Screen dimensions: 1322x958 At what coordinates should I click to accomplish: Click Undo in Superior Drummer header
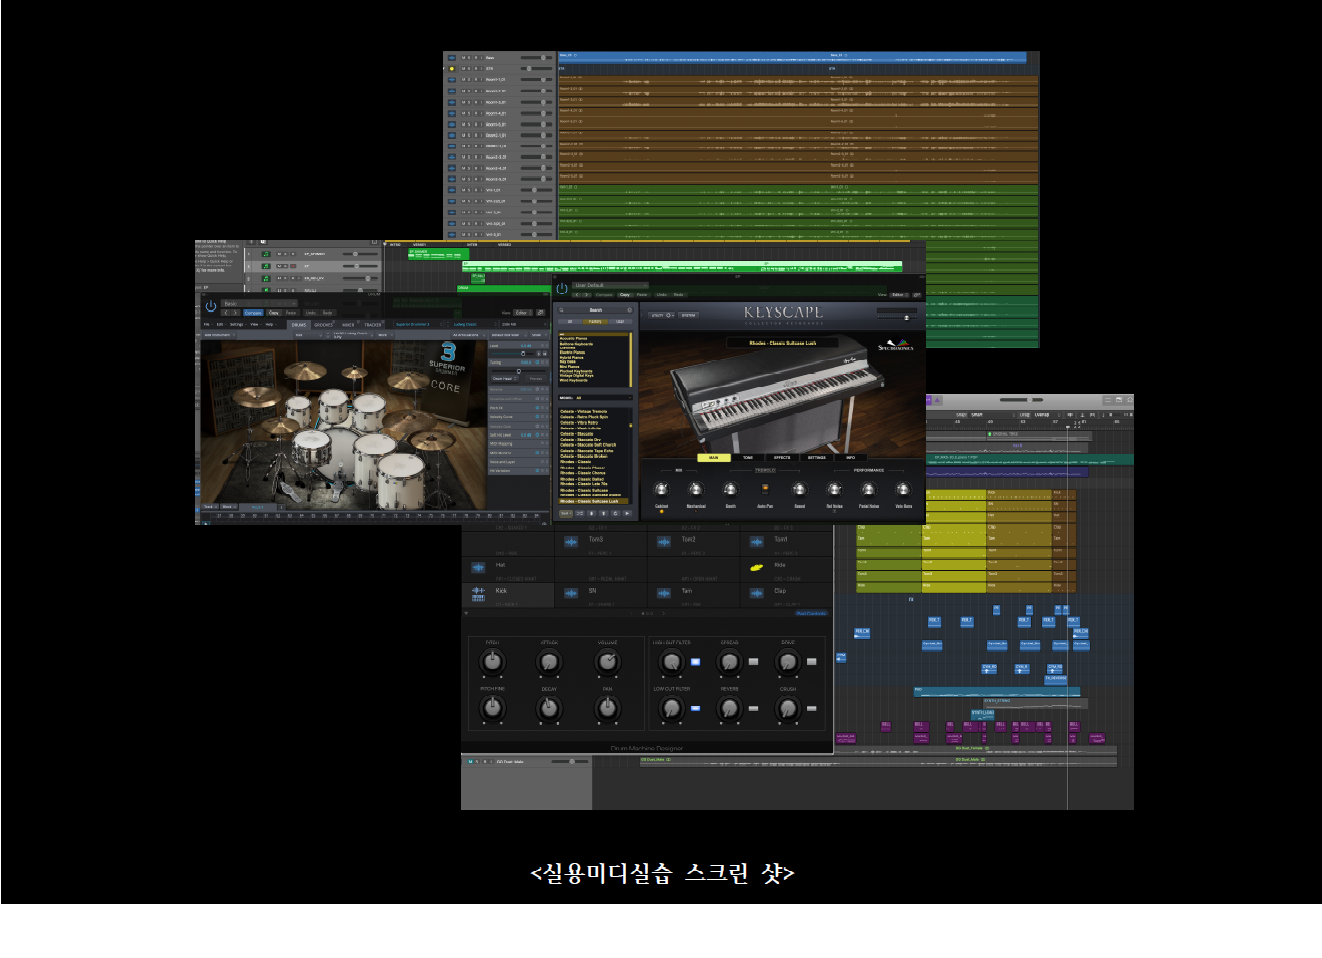311,313
